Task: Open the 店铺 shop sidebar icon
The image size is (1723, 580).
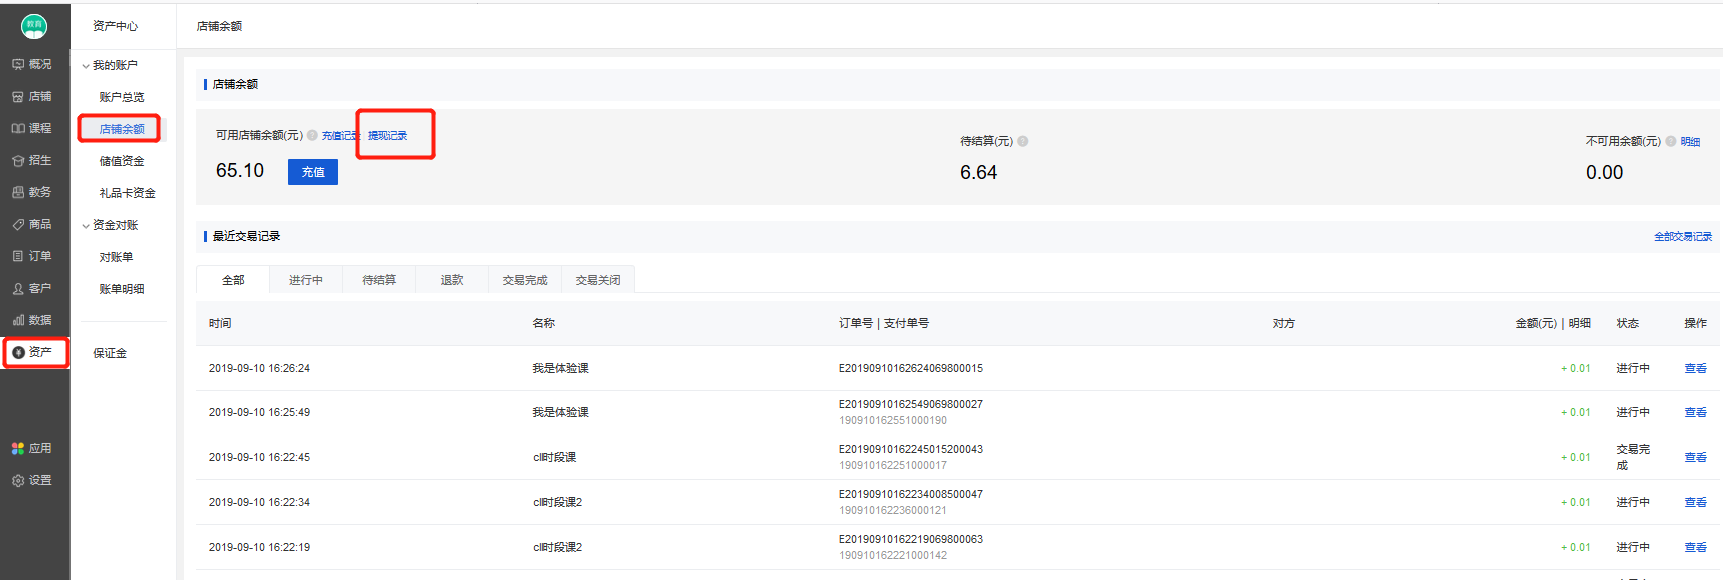Action: [18, 97]
